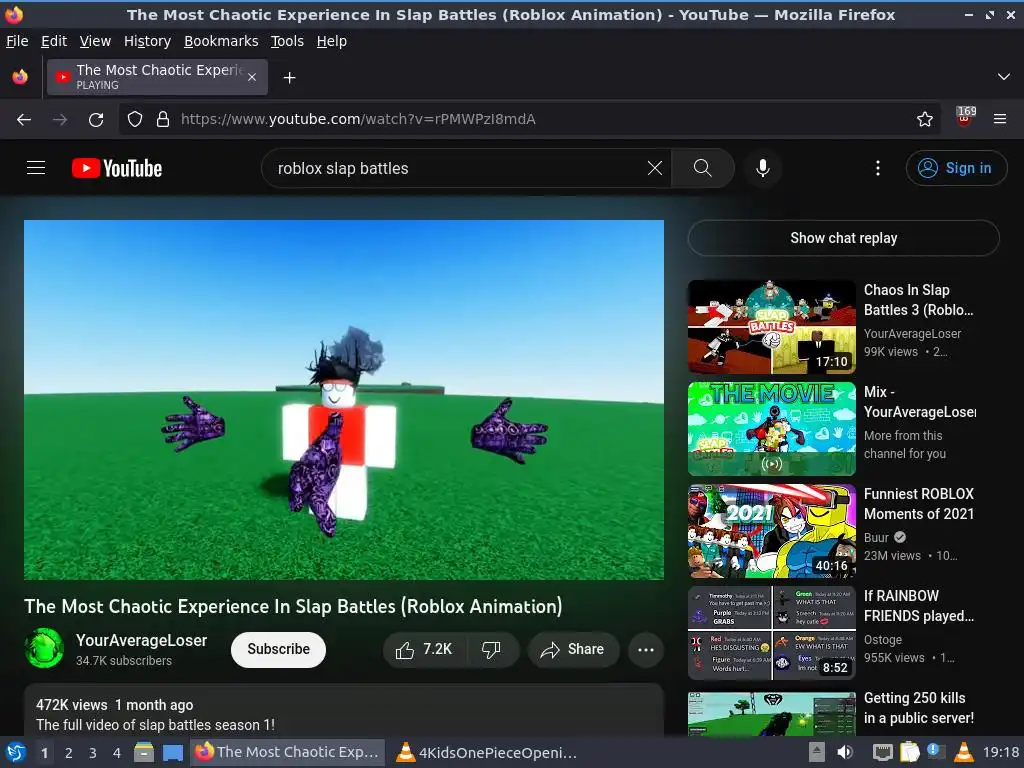Image resolution: width=1024 pixels, height=768 pixels.
Task: View site security padlock info
Action: tap(163, 120)
